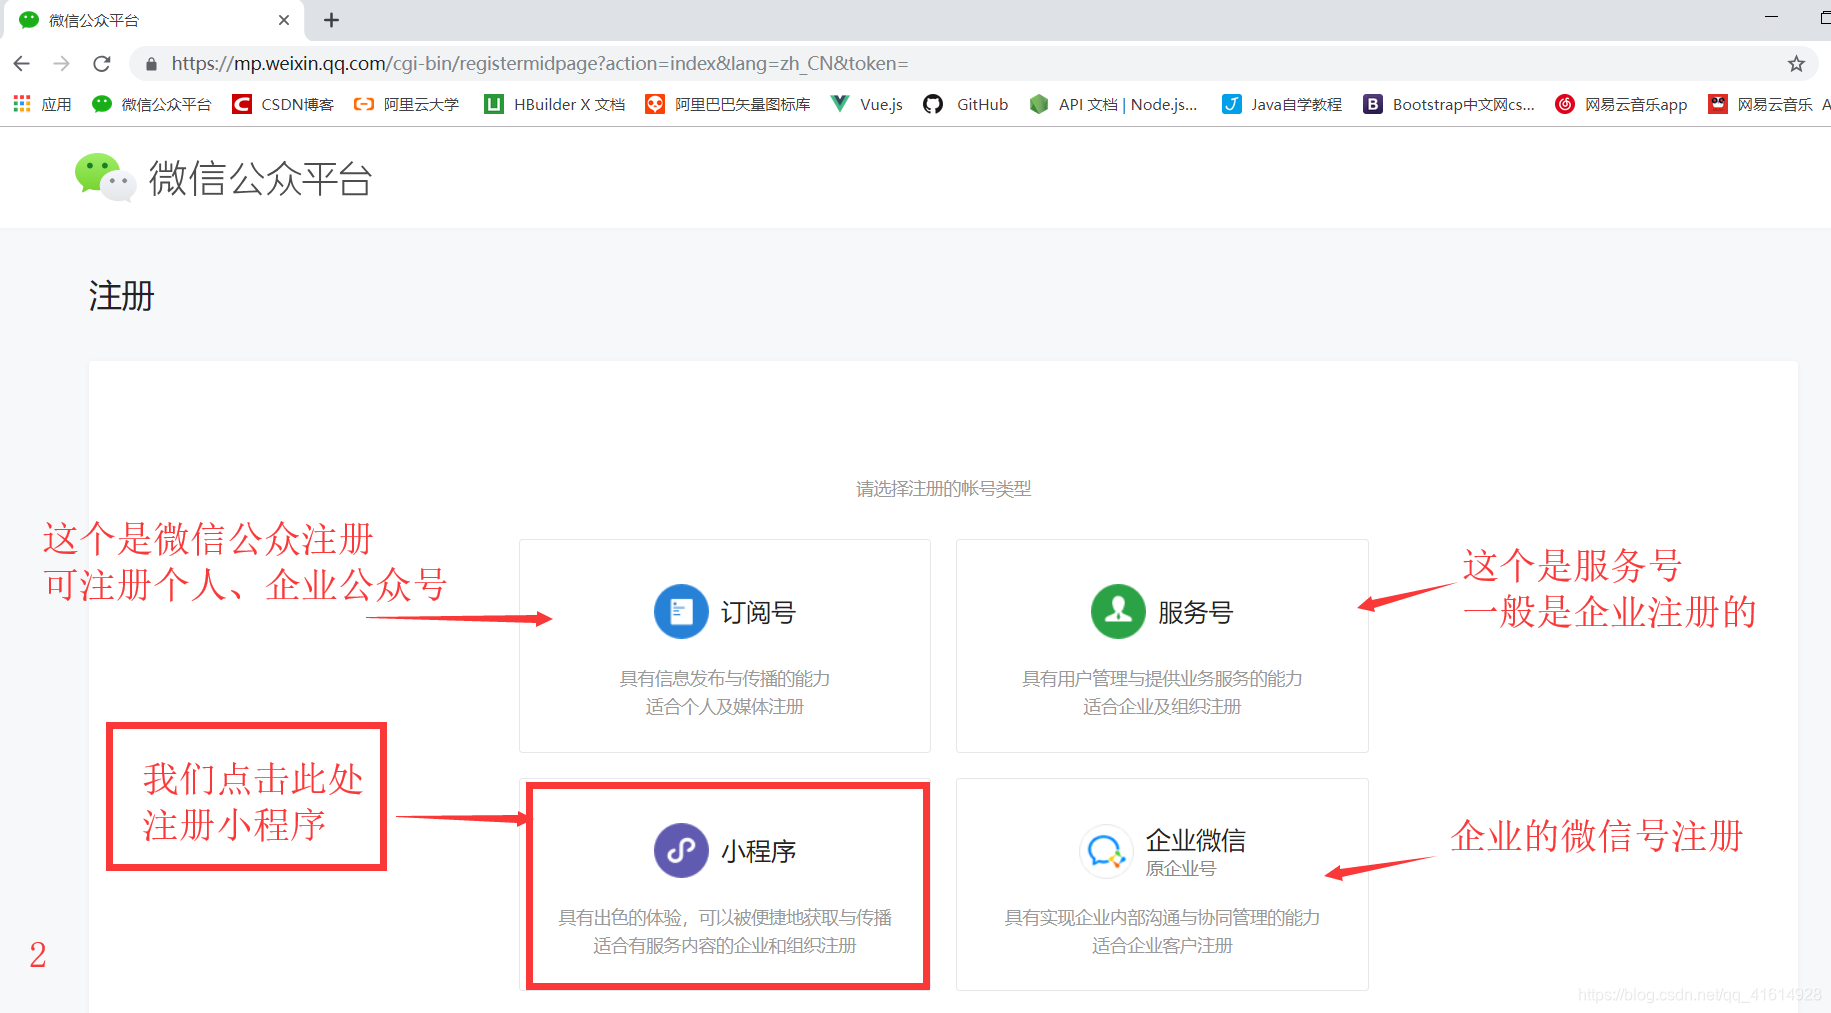
Task: Open the 应用 apps grid shortcut
Action: pos(42,104)
